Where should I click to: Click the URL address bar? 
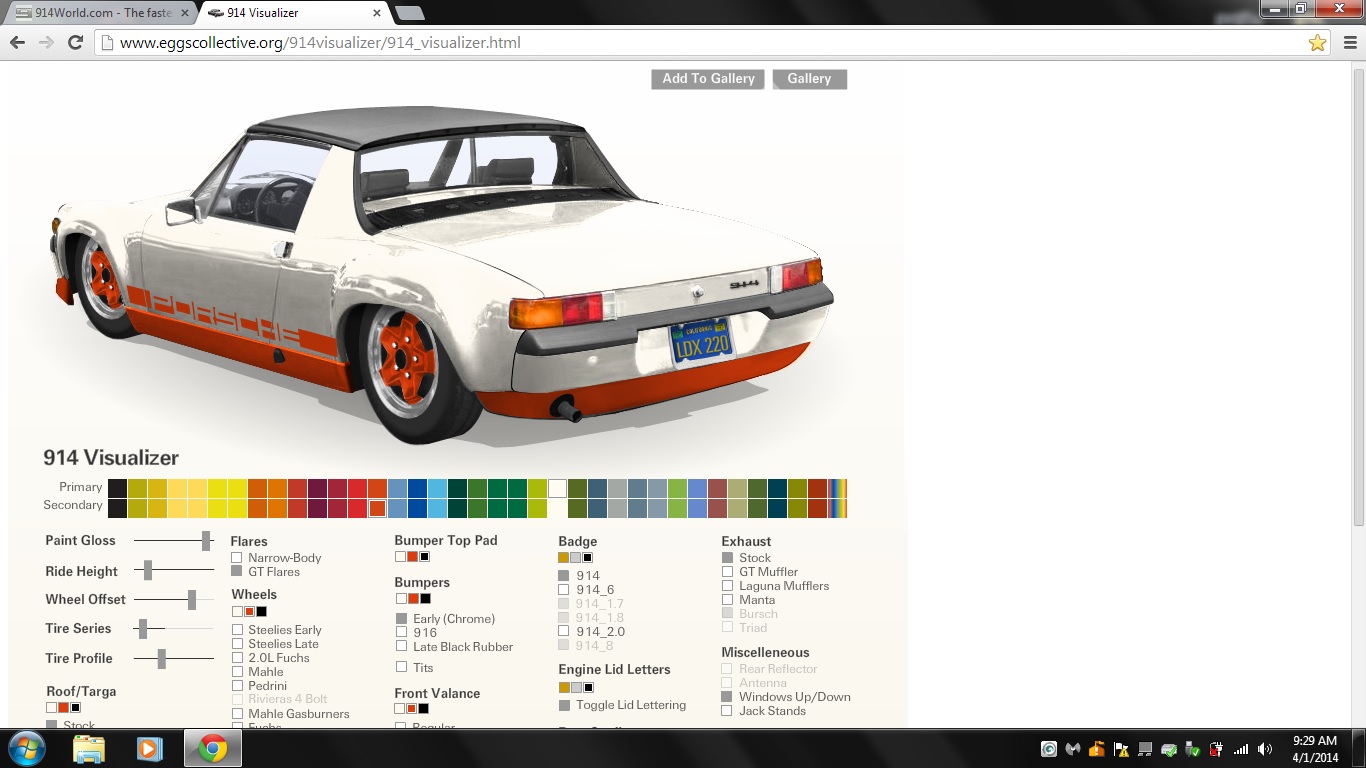700,43
